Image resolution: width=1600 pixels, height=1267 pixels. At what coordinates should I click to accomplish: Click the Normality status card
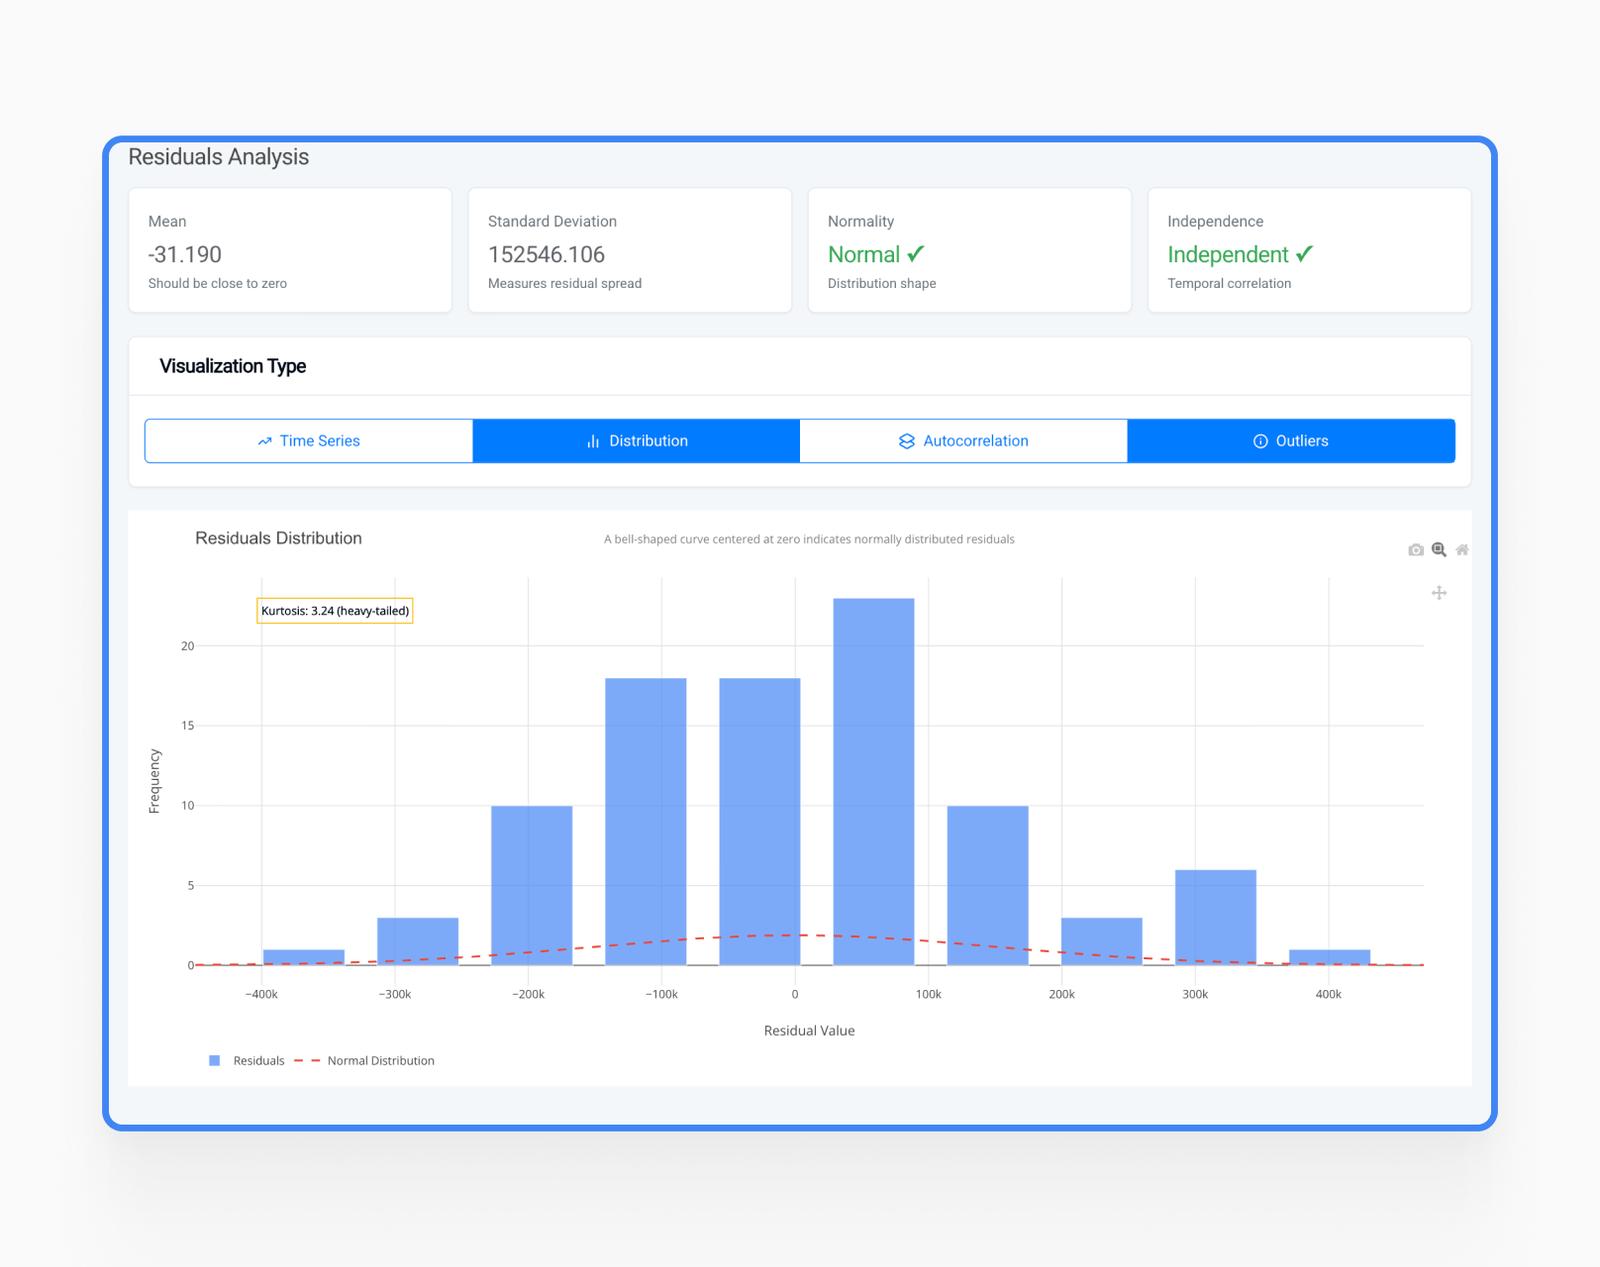pyautogui.click(x=969, y=250)
